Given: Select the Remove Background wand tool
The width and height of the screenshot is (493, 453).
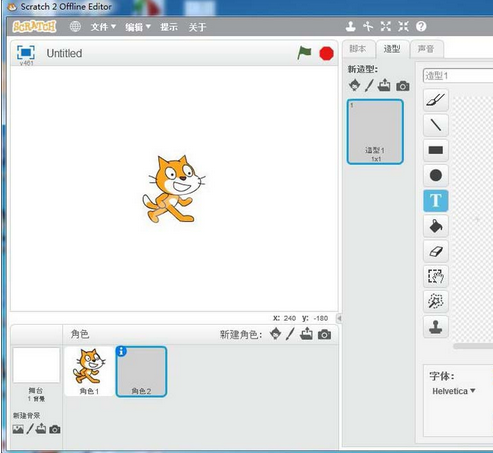Looking at the screenshot, I should point(436,302).
